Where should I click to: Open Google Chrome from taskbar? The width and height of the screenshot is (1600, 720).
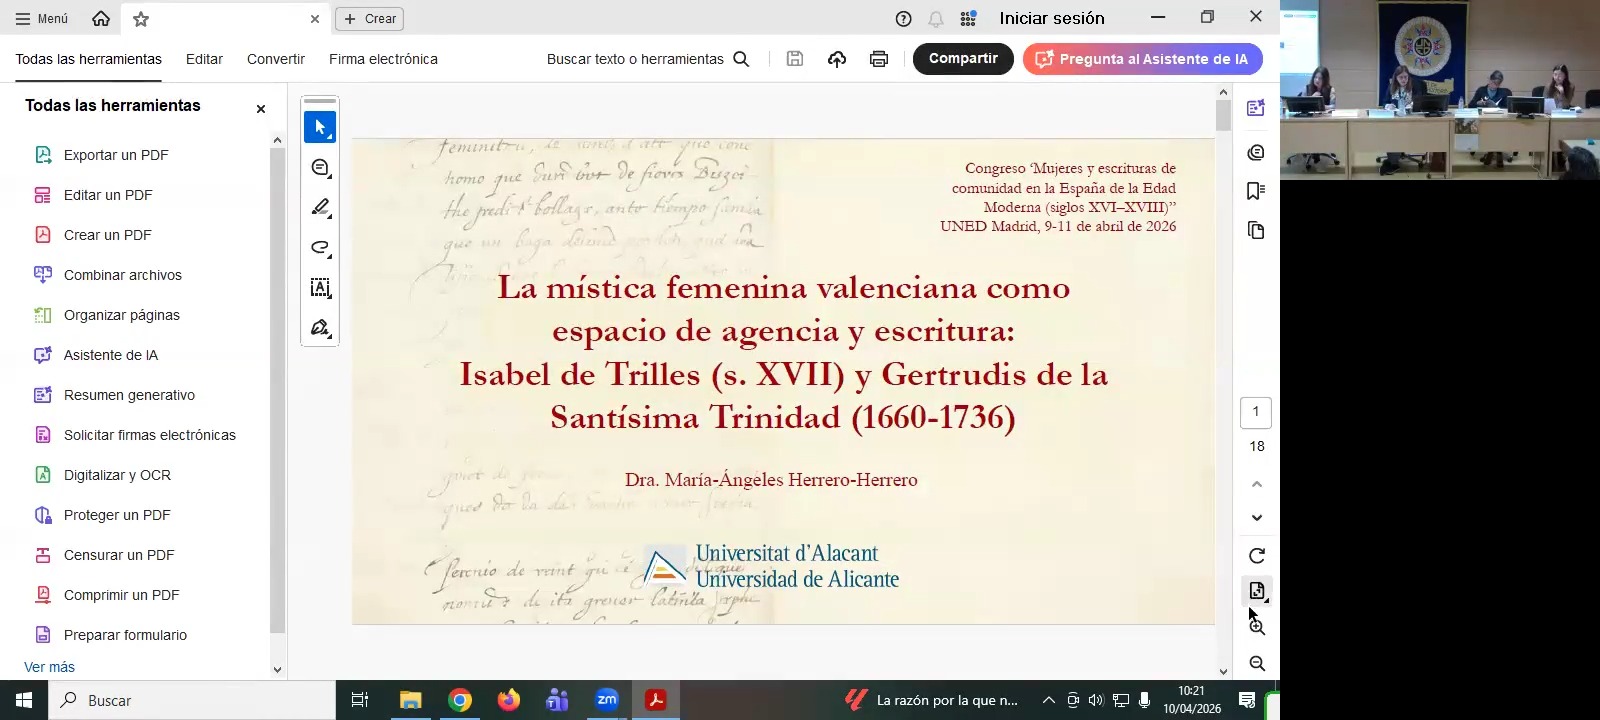[460, 700]
